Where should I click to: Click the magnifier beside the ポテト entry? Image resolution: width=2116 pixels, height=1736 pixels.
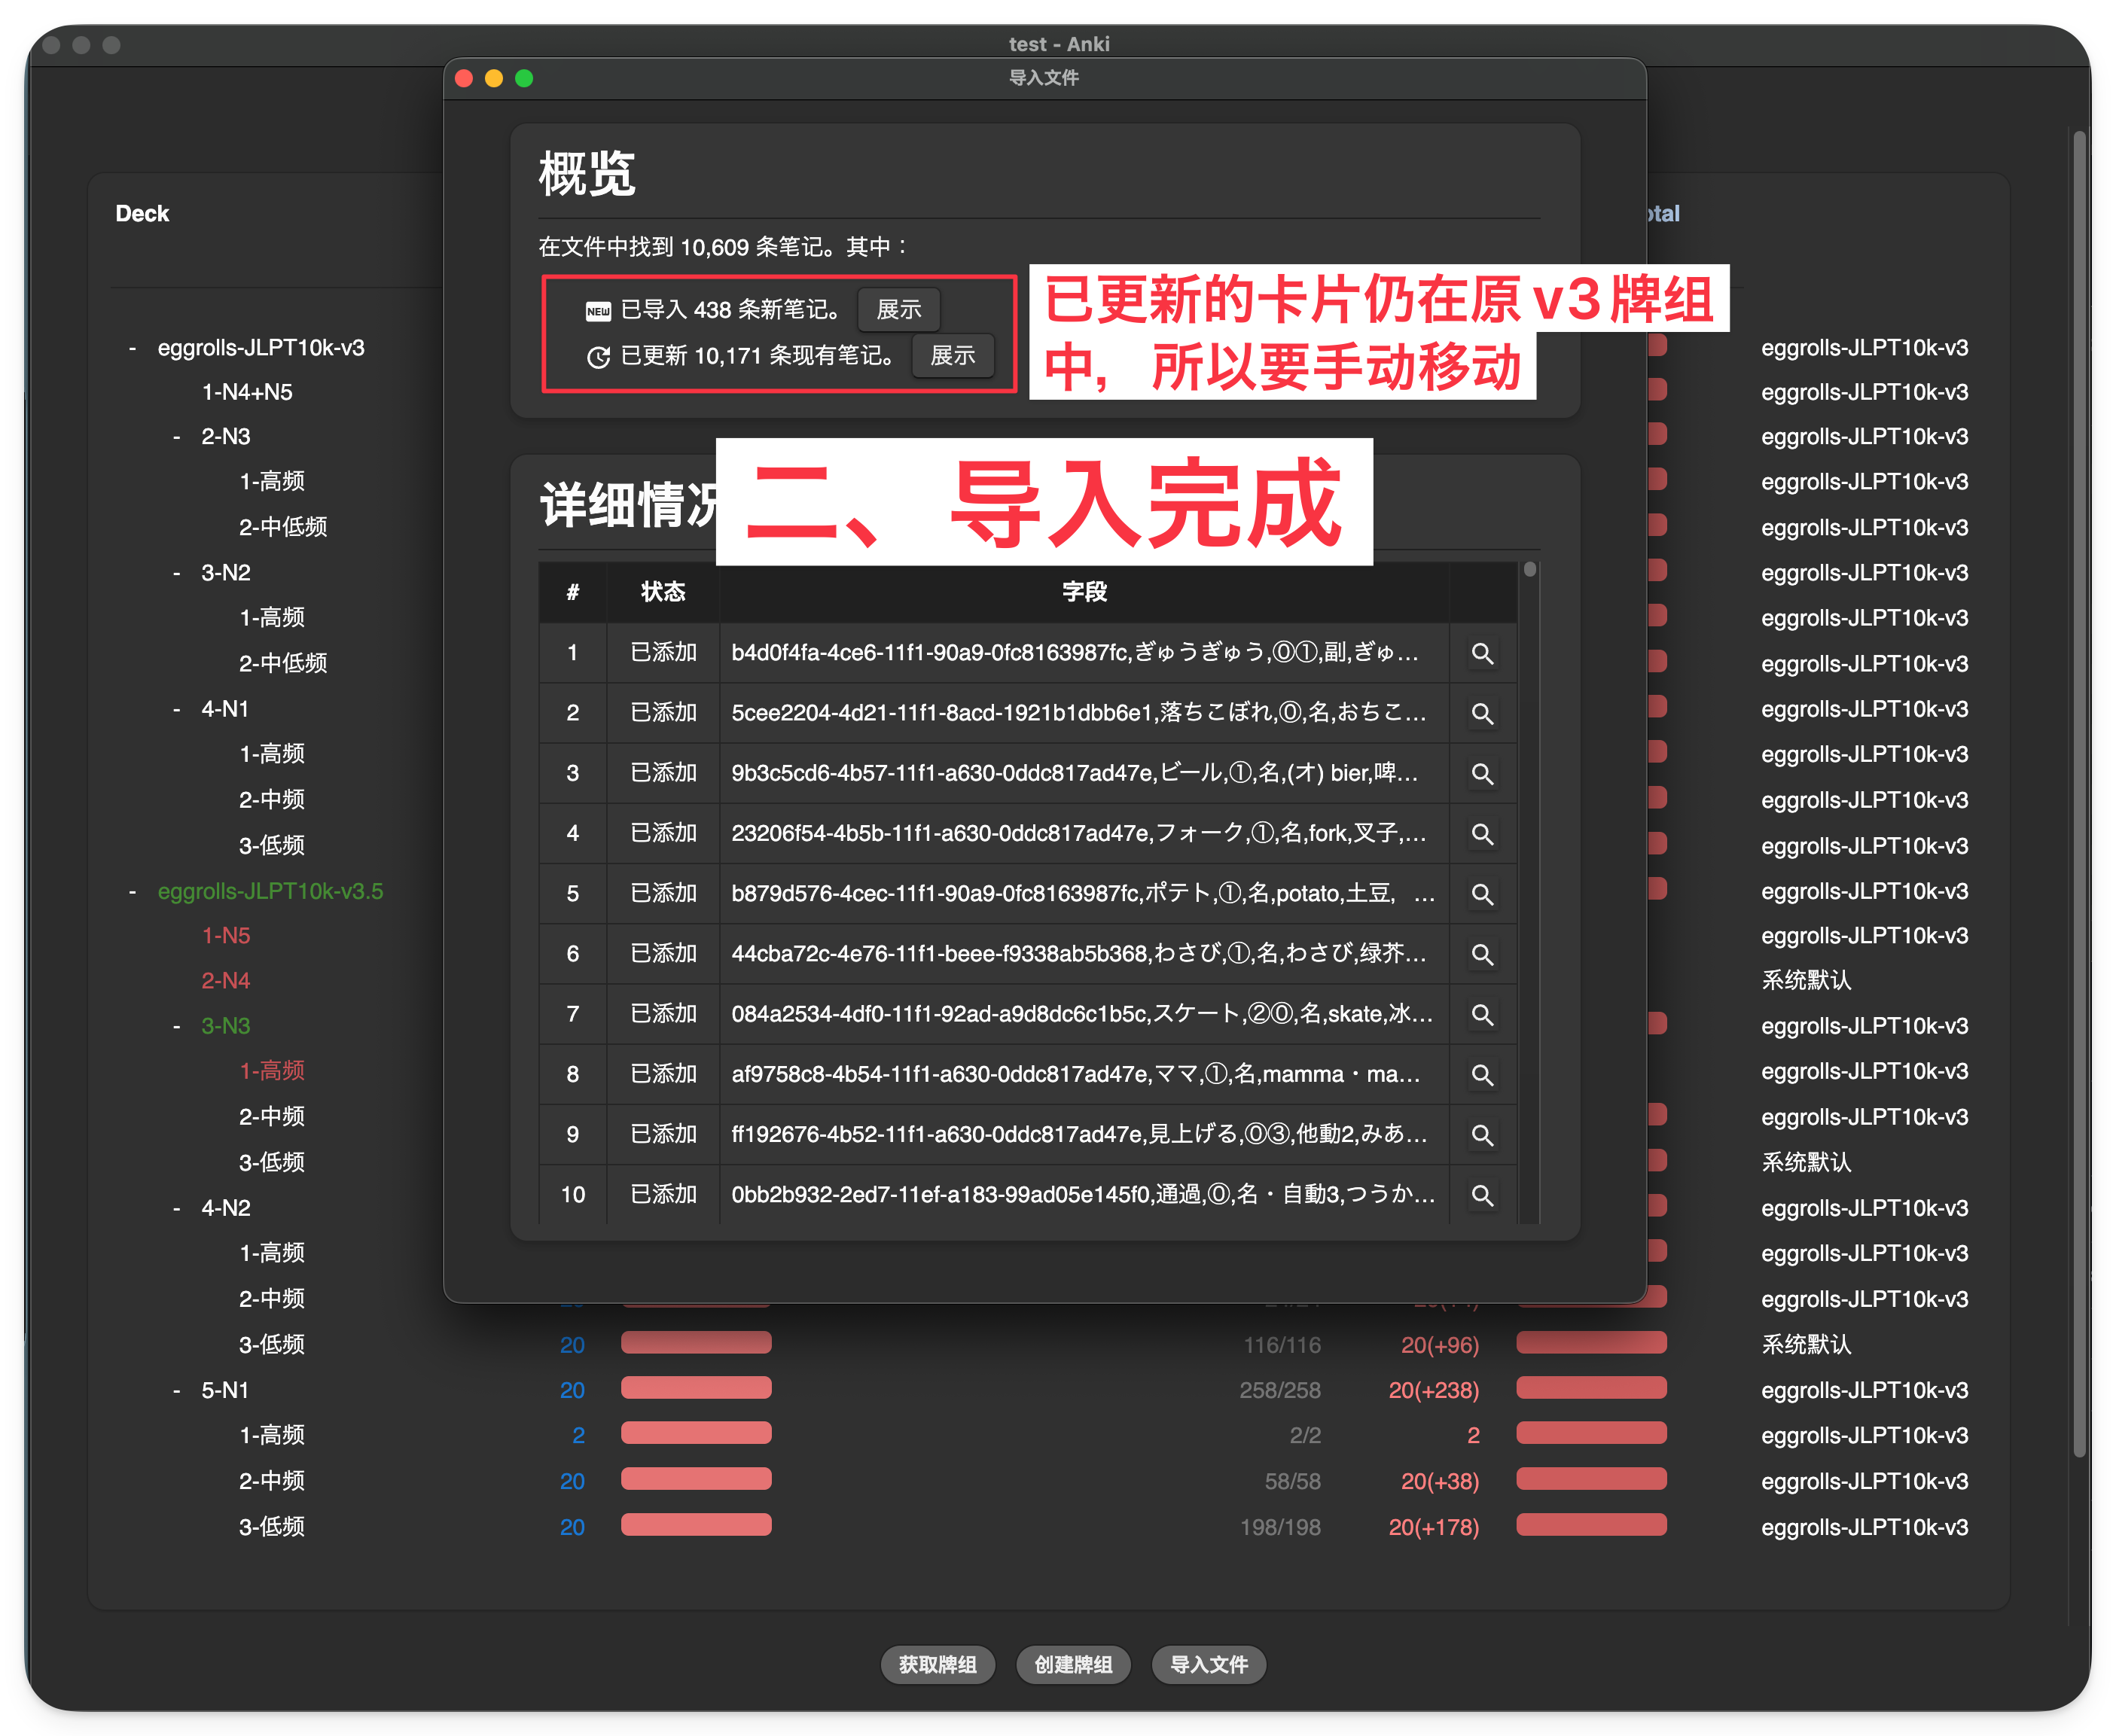(x=1482, y=894)
